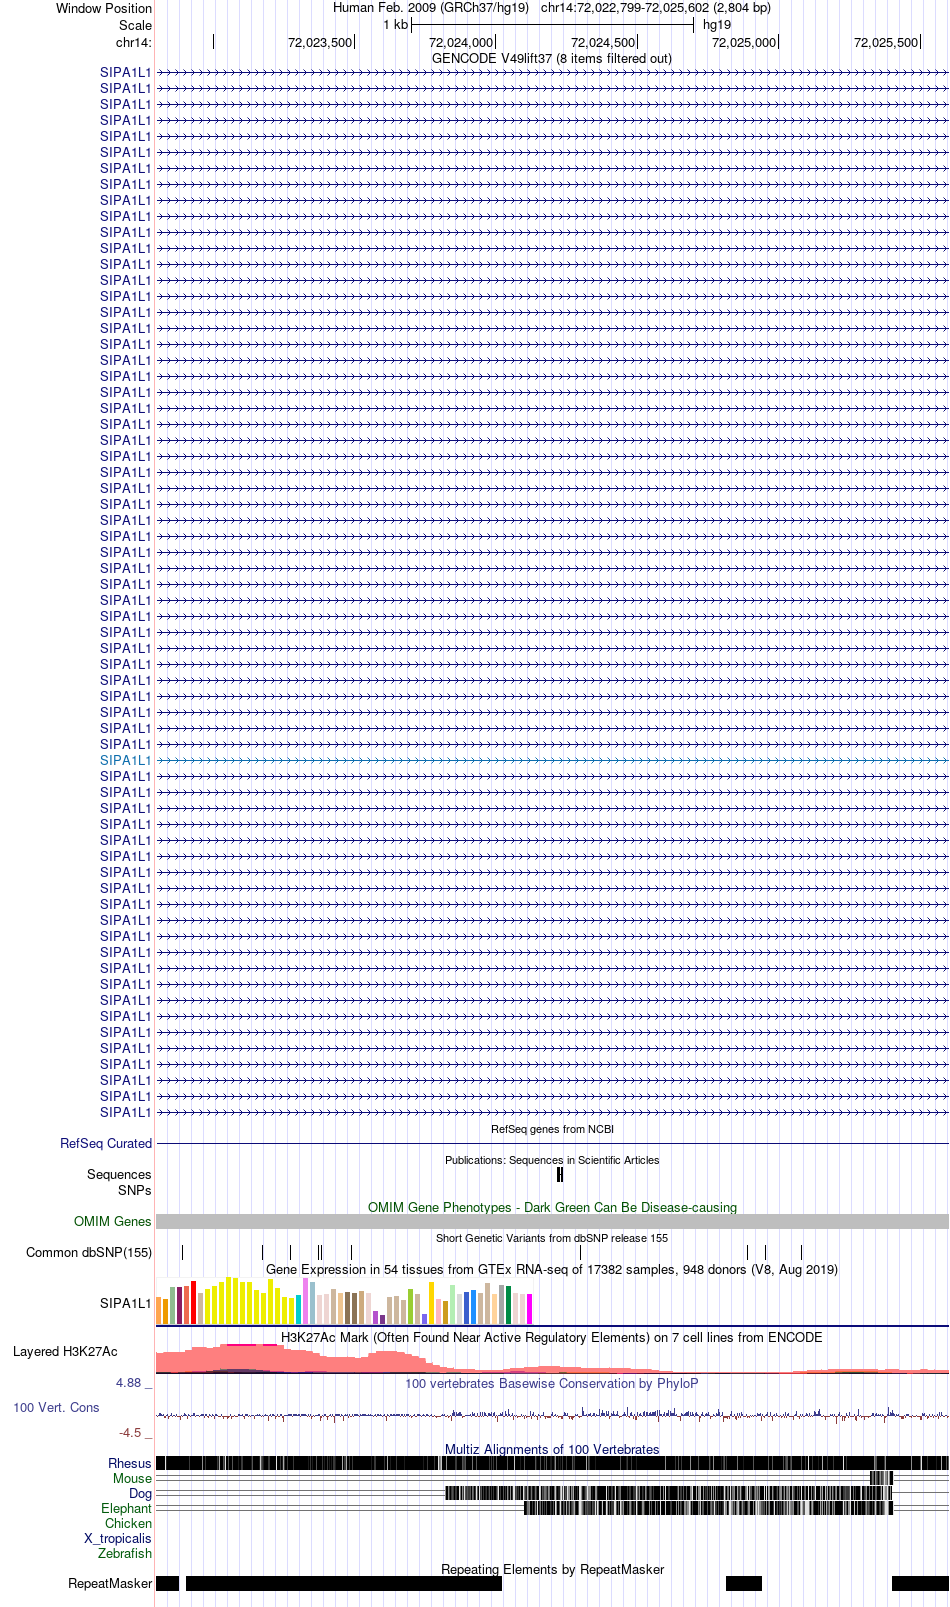Click the 100 vertebrates PhyloP conservation title
Viewport: 950px width, 1607px height.
click(x=552, y=1383)
